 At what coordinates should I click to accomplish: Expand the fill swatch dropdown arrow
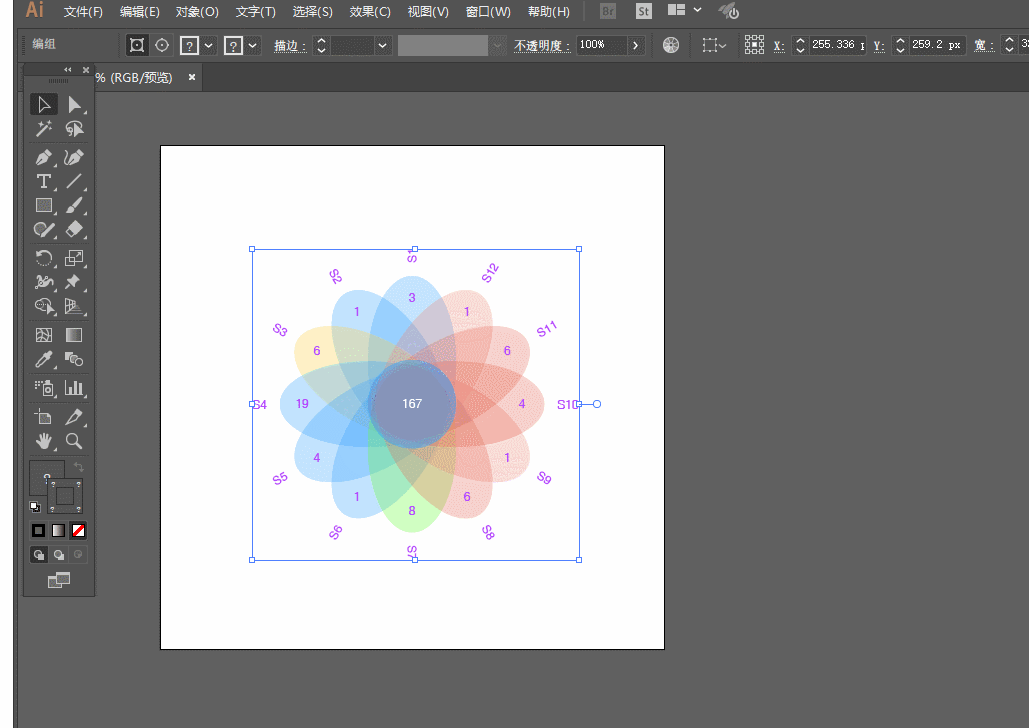point(209,45)
